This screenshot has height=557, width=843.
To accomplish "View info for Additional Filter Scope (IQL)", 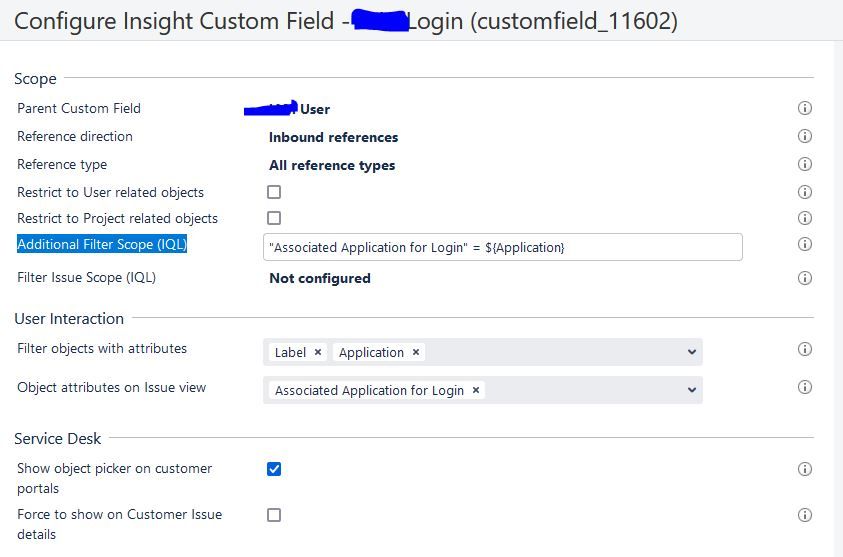I will [x=804, y=244].
